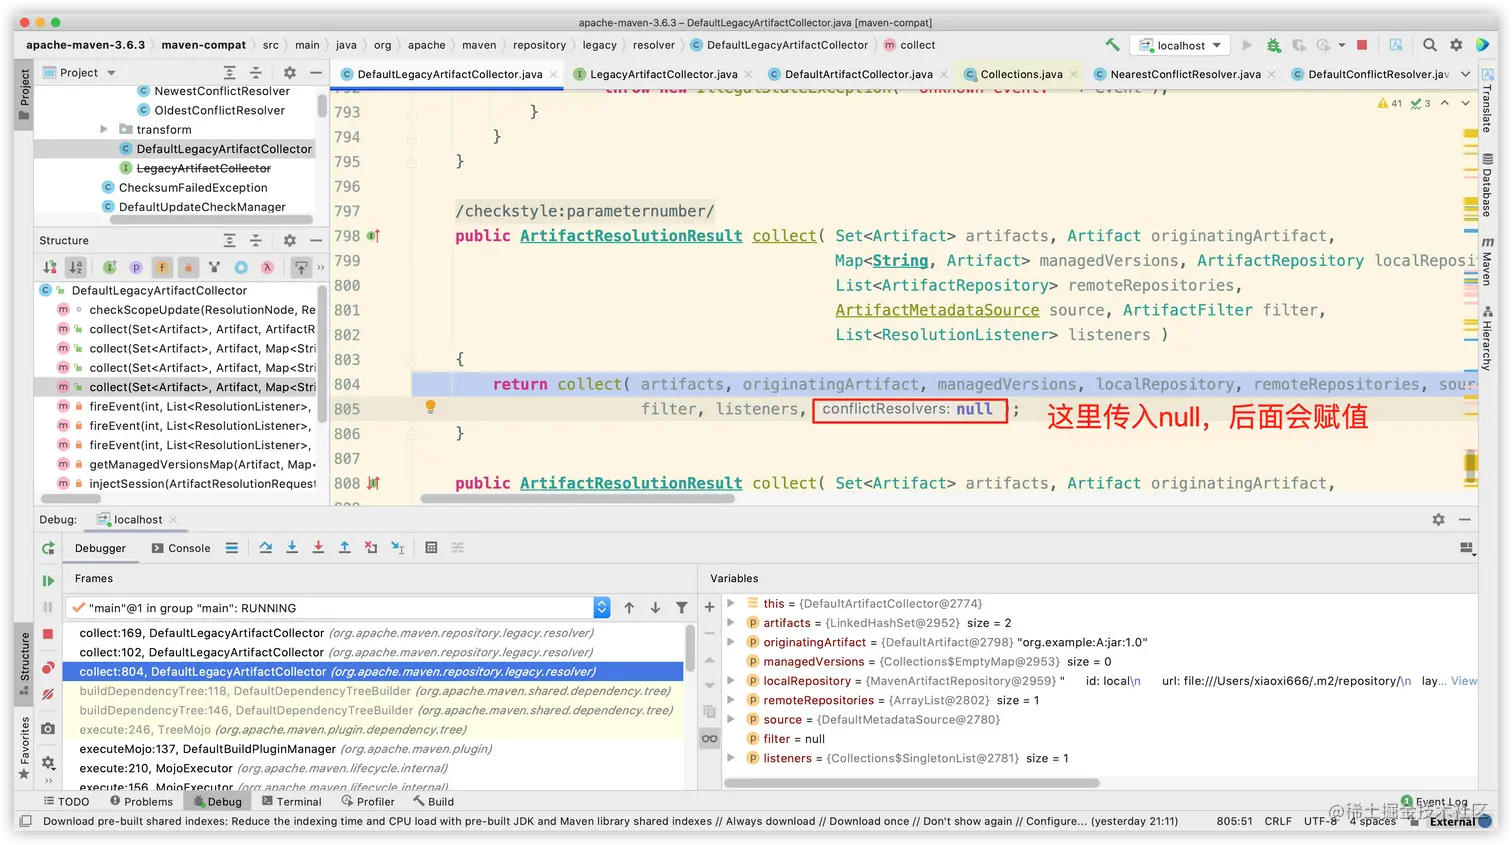This screenshot has height=845, width=1512.
Task: Open the thread selector combo box
Action: pos(338,608)
